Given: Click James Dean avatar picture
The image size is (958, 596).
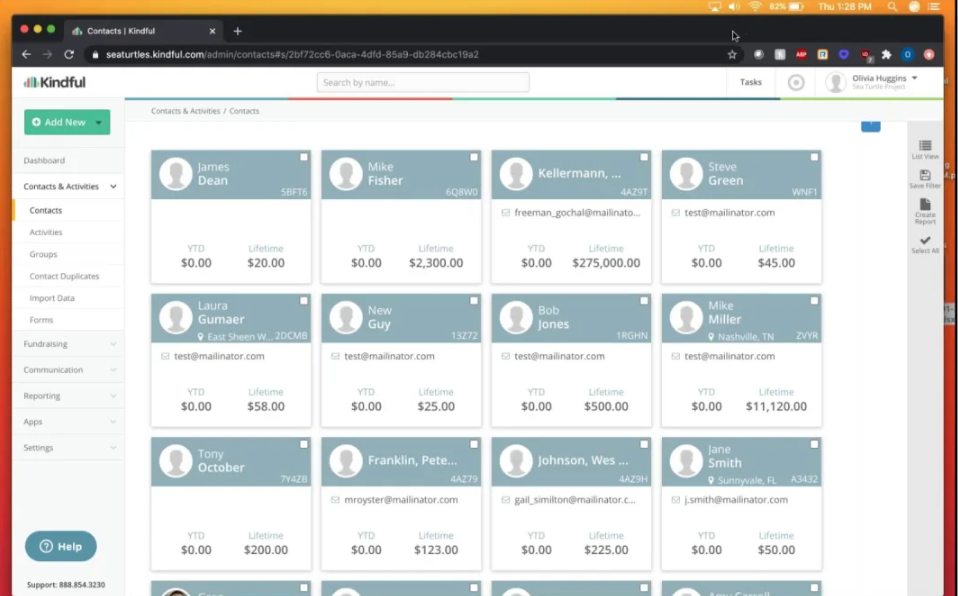Looking at the screenshot, I should pyautogui.click(x=176, y=174).
